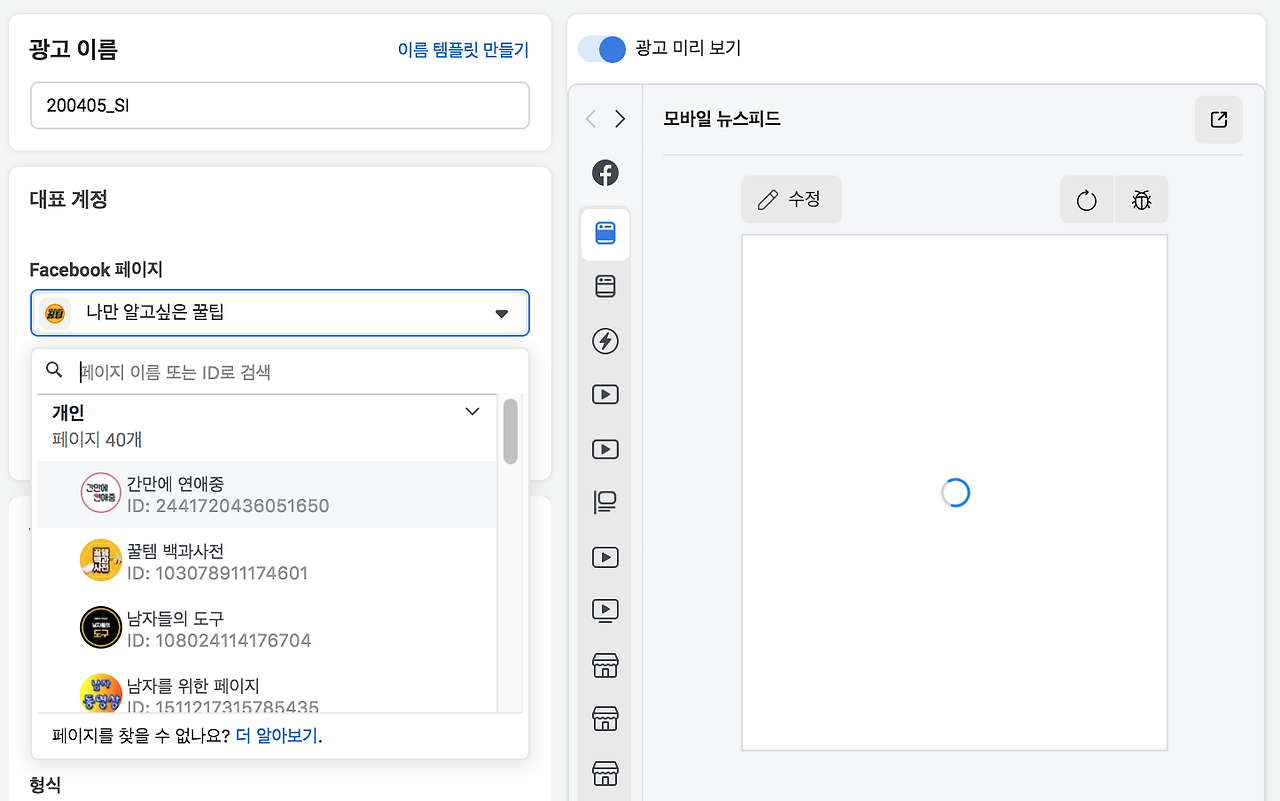The width and height of the screenshot is (1280, 801).
Task: Refresh the ad preview with the reload icon
Action: pos(1086,199)
